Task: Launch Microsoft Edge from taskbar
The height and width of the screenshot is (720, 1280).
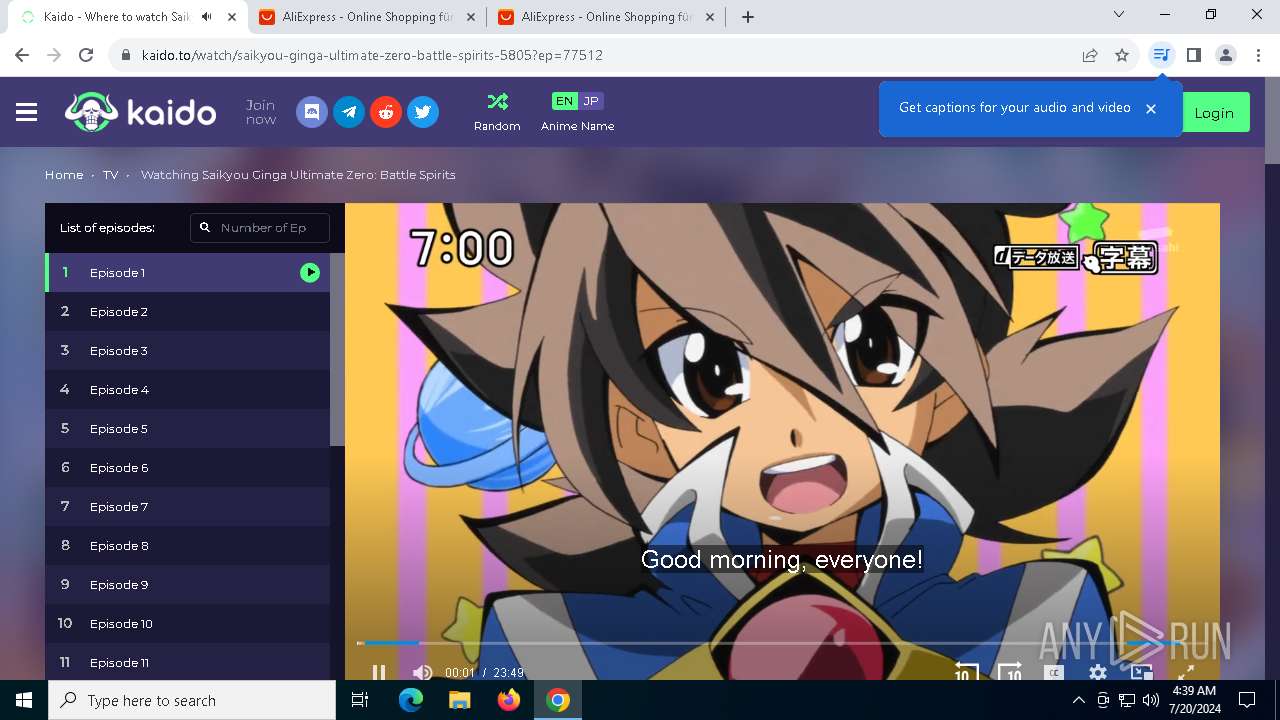Action: (411, 700)
